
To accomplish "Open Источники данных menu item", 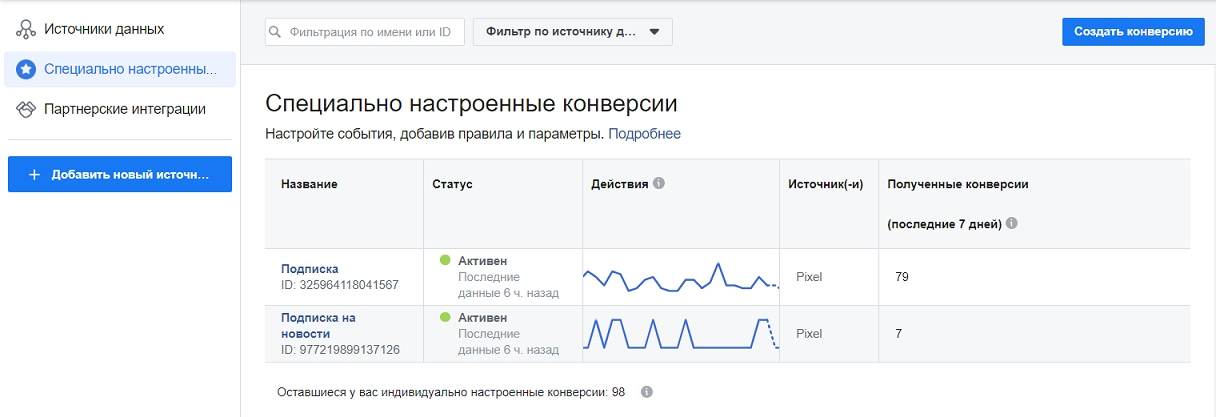I will pos(104,30).
